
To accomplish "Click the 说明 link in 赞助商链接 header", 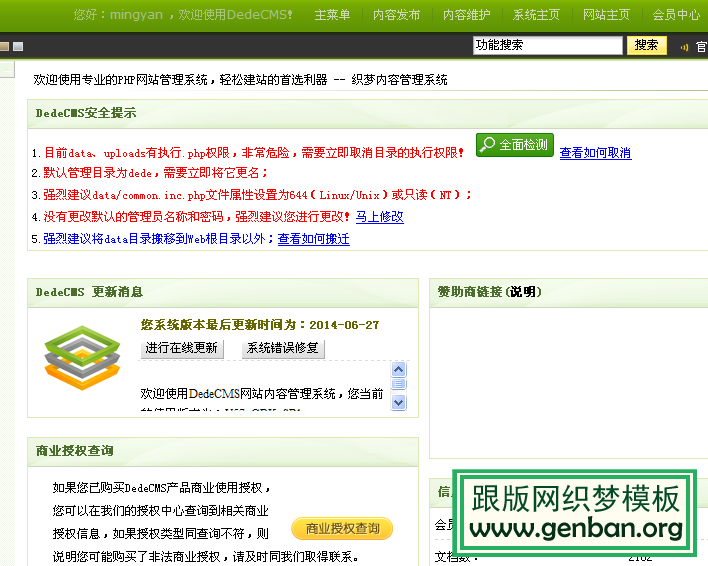I will (x=523, y=292).
